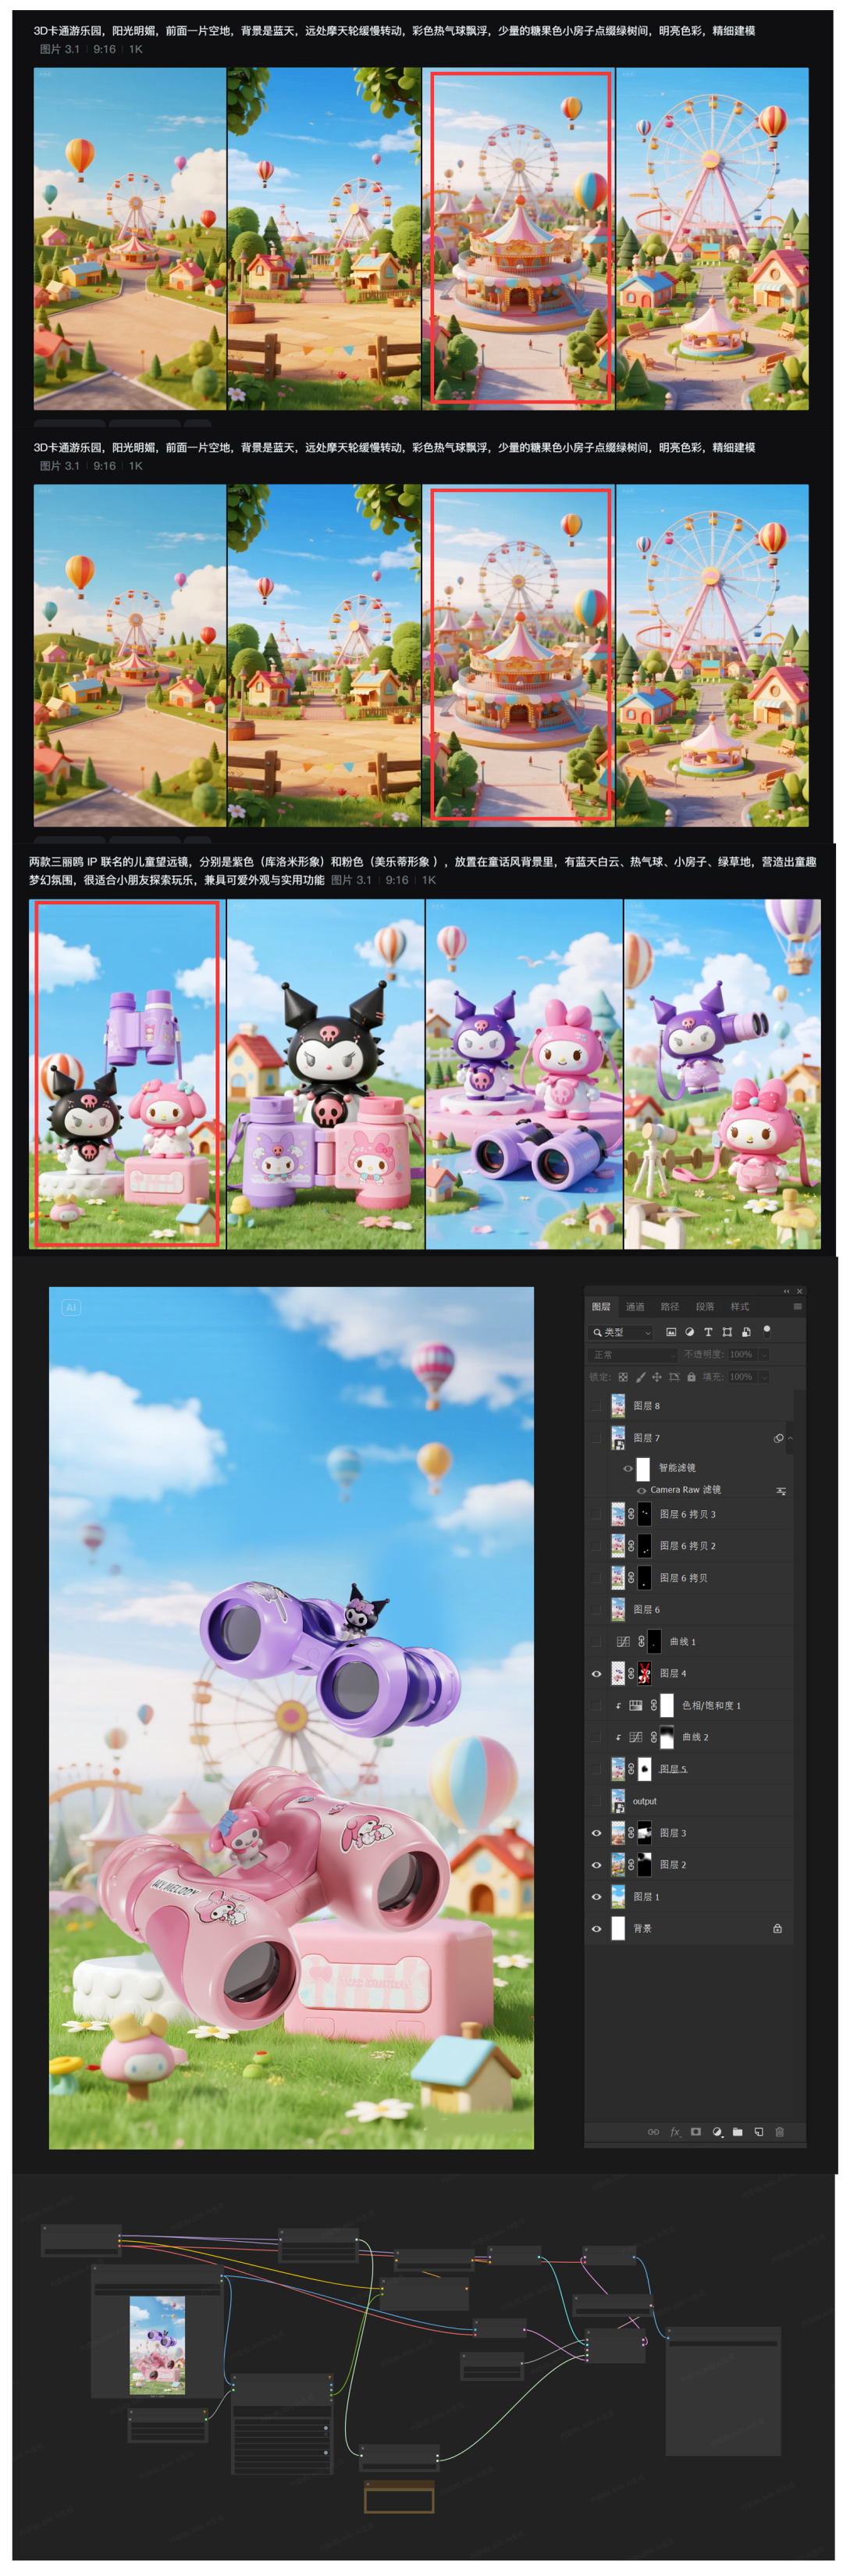Create a new group folder icon
843x2576 pixels.
pos(737,2131)
